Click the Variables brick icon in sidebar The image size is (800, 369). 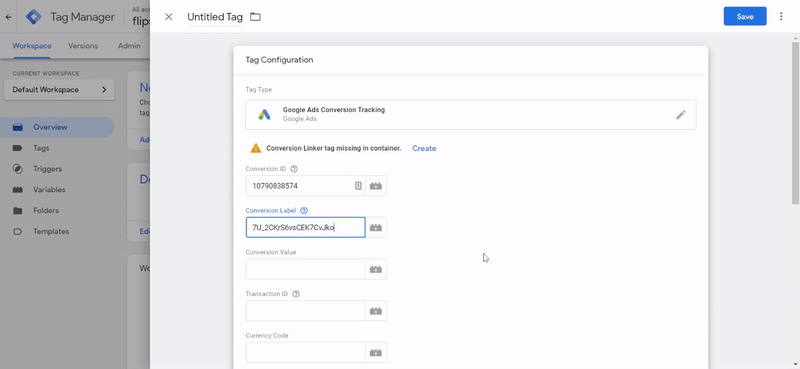[x=17, y=190]
